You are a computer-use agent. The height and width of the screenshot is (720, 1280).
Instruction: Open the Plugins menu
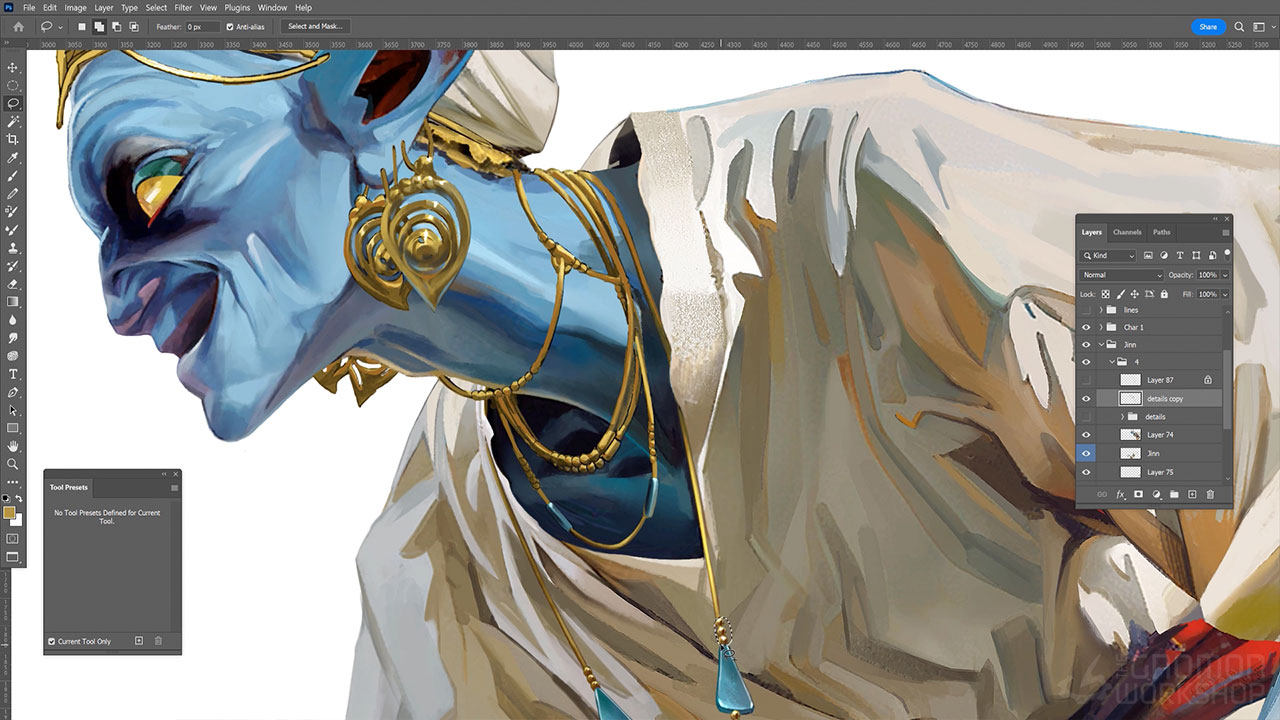237,7
